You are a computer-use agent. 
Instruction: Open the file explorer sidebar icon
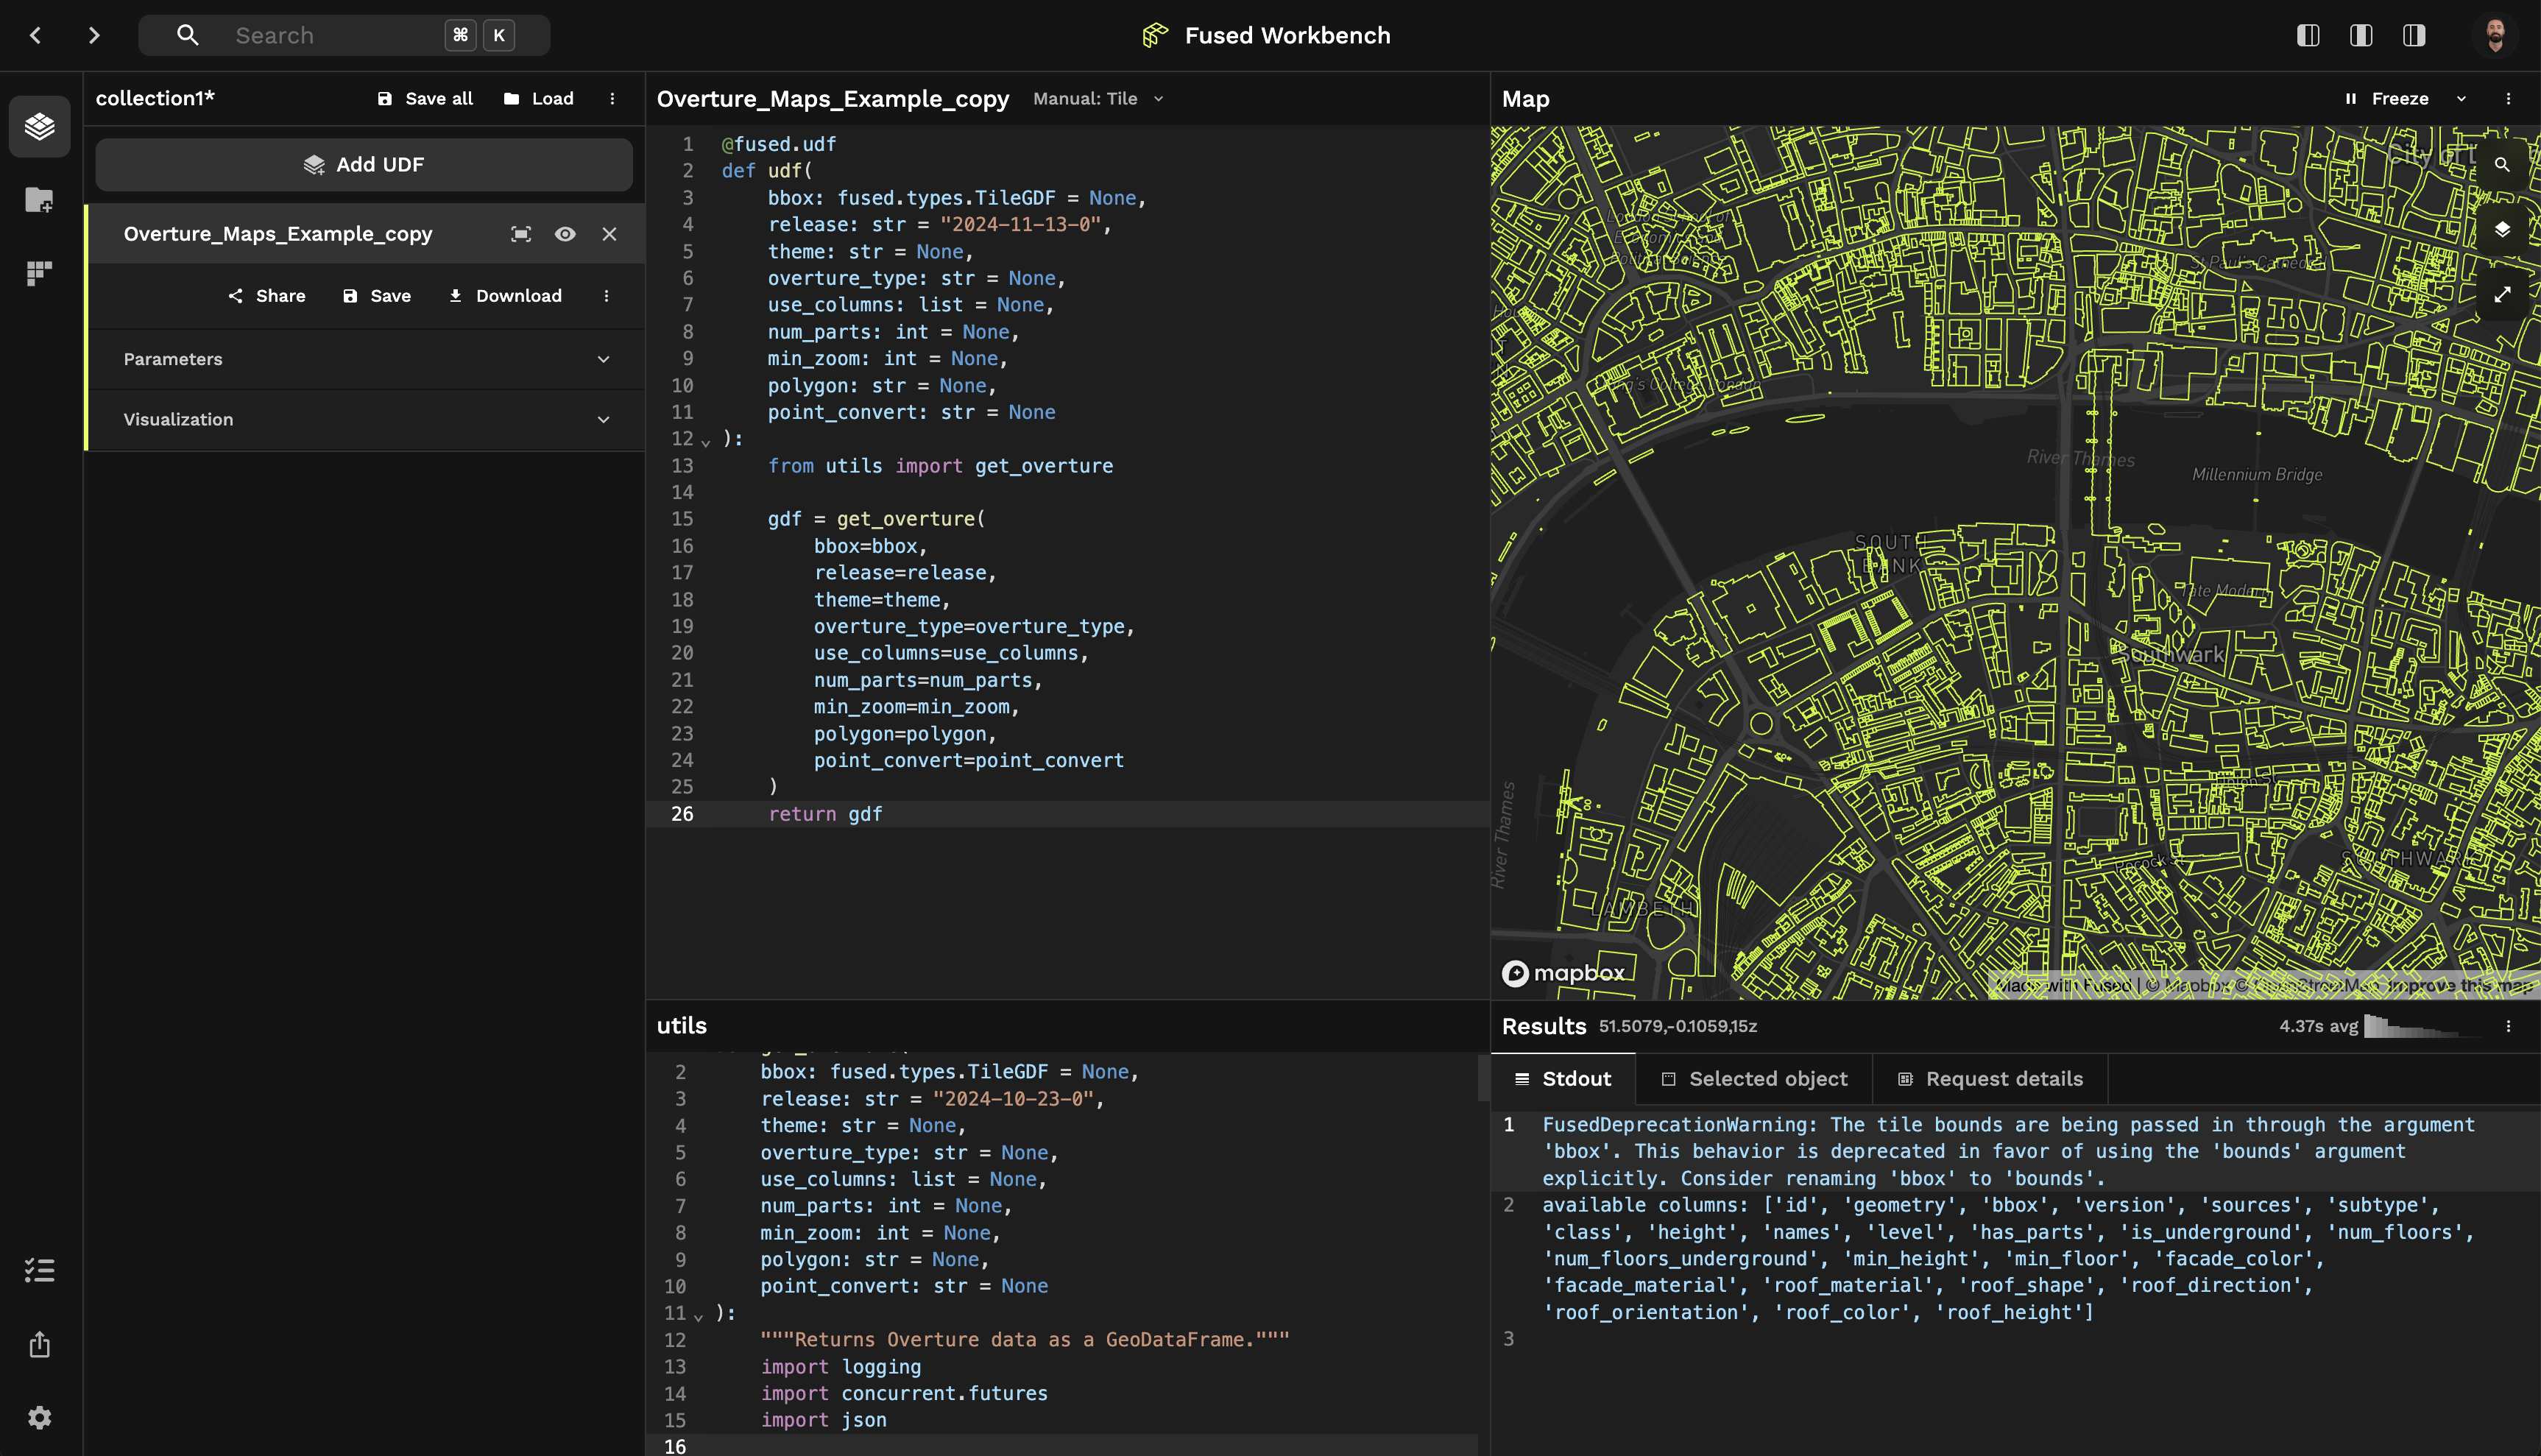pos(40,200)
